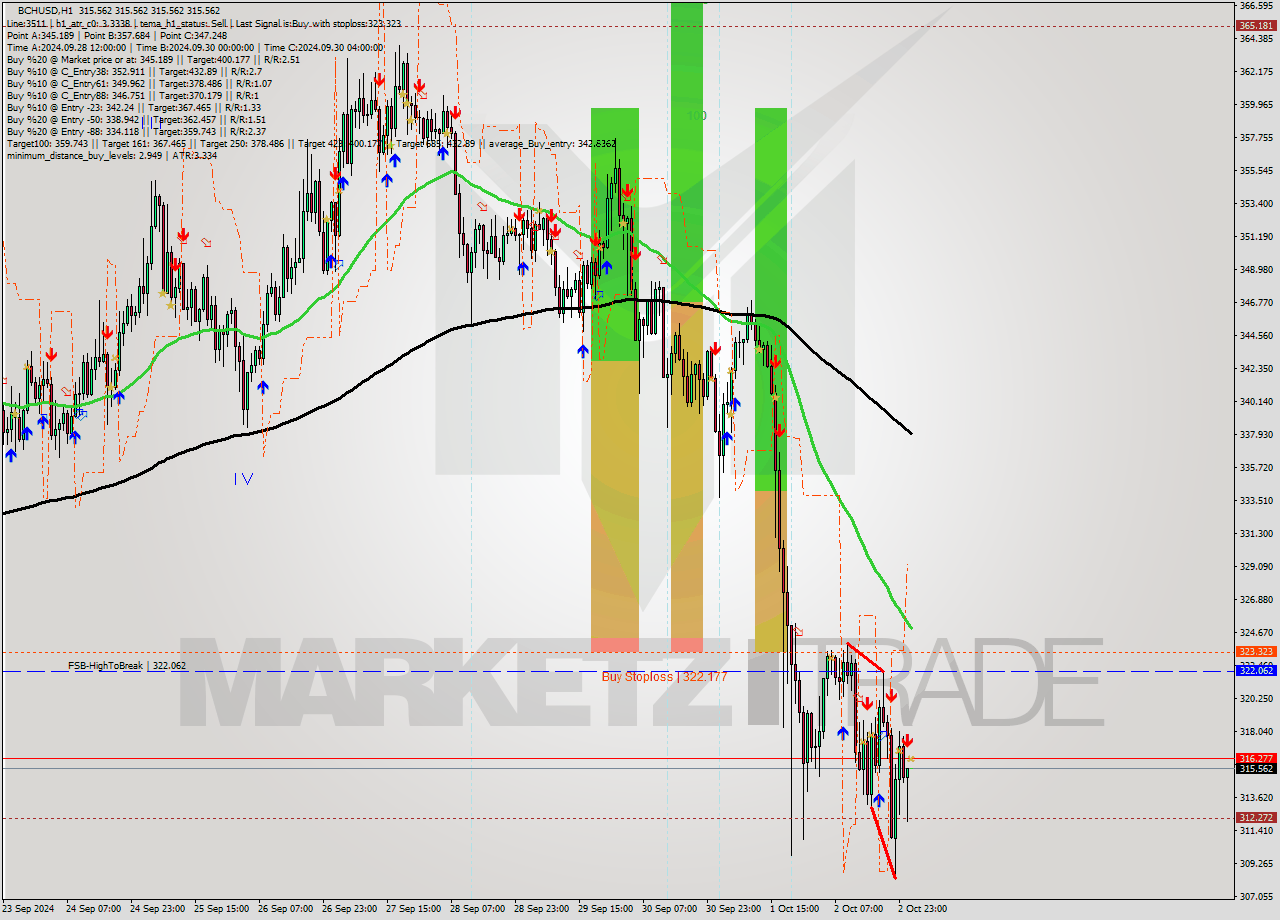Click the '23 Sep 2024' date label

pos(30,909)
